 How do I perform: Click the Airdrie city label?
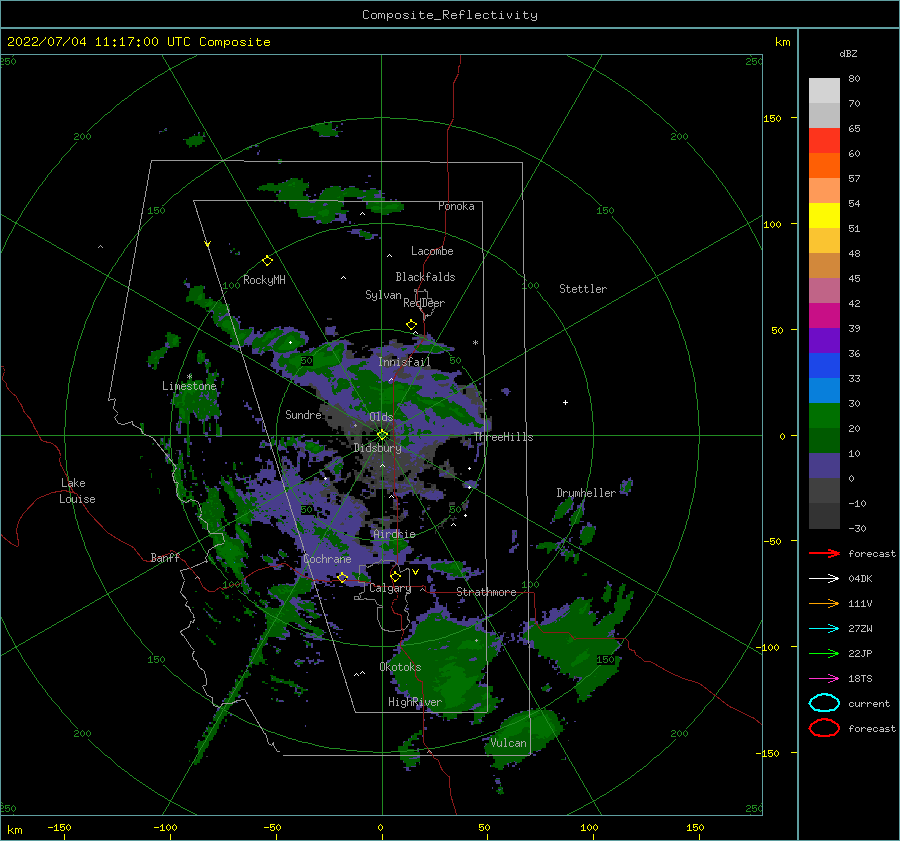coord(394,534)
